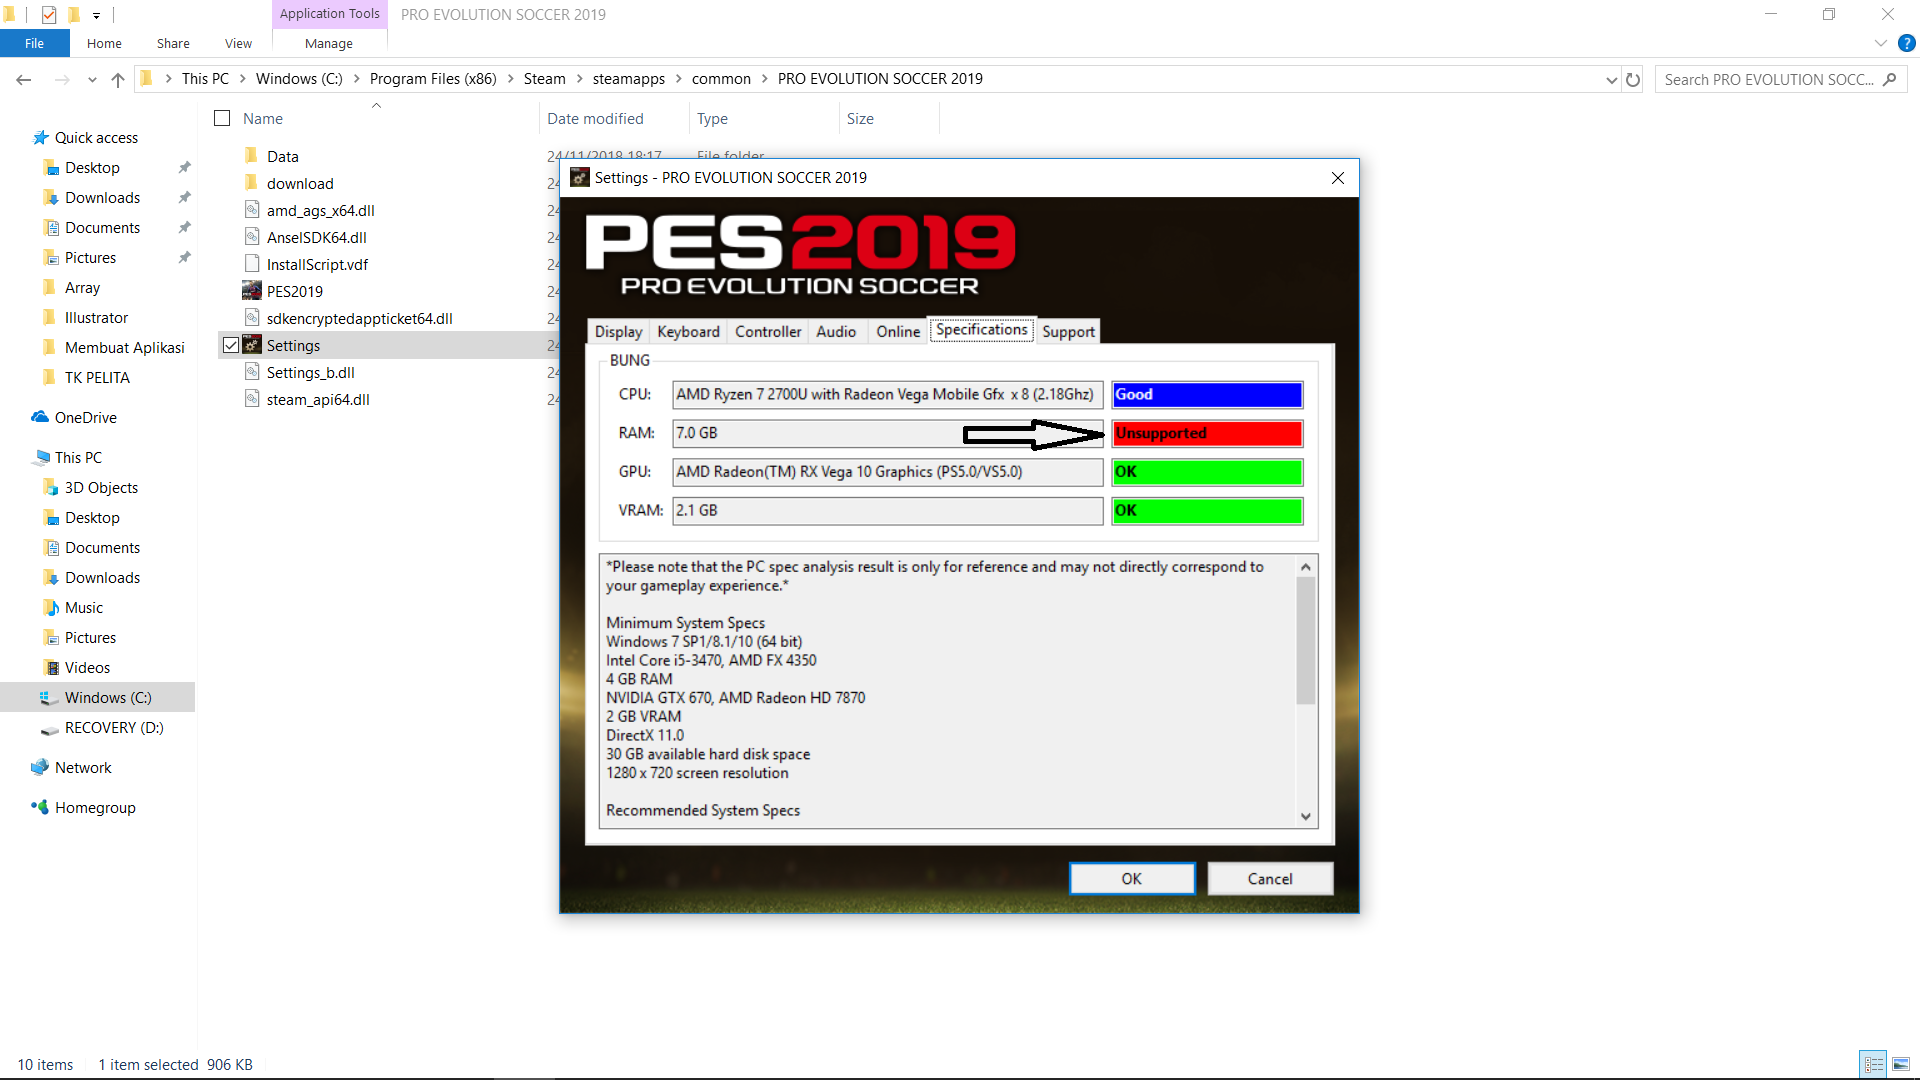1920x1080 pixels.
Task: Open the address bar history dropdown
Action: (x=1611, y=79)
